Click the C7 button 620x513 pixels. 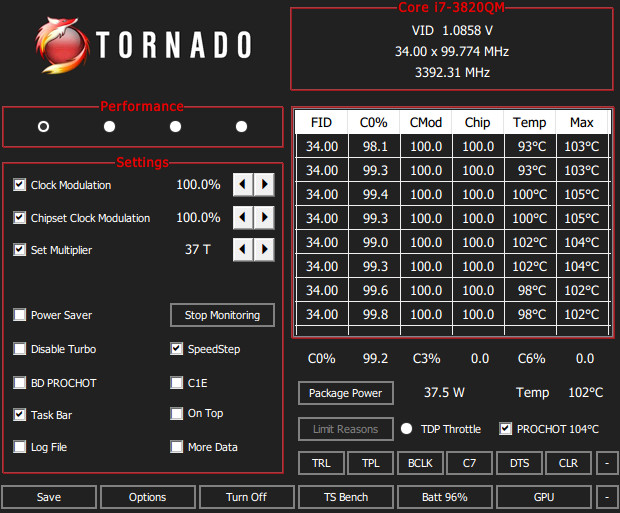coord(469,463)
